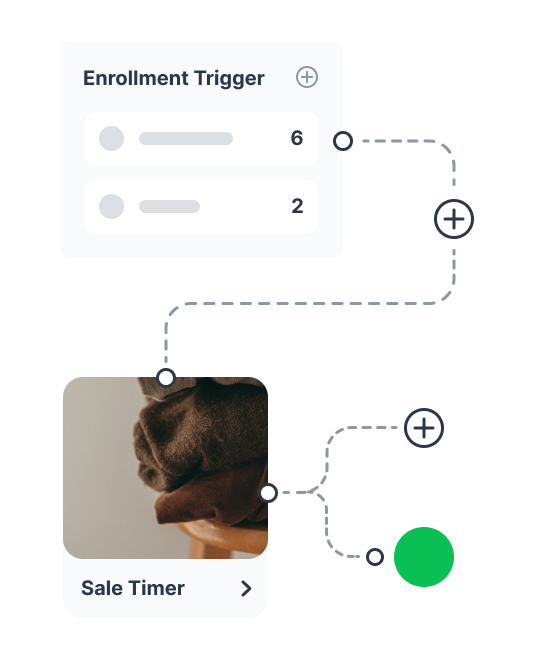Click the gray avatar circle in the first trigger row
This screenshot has height=659, width=558.
pos(111,138)
